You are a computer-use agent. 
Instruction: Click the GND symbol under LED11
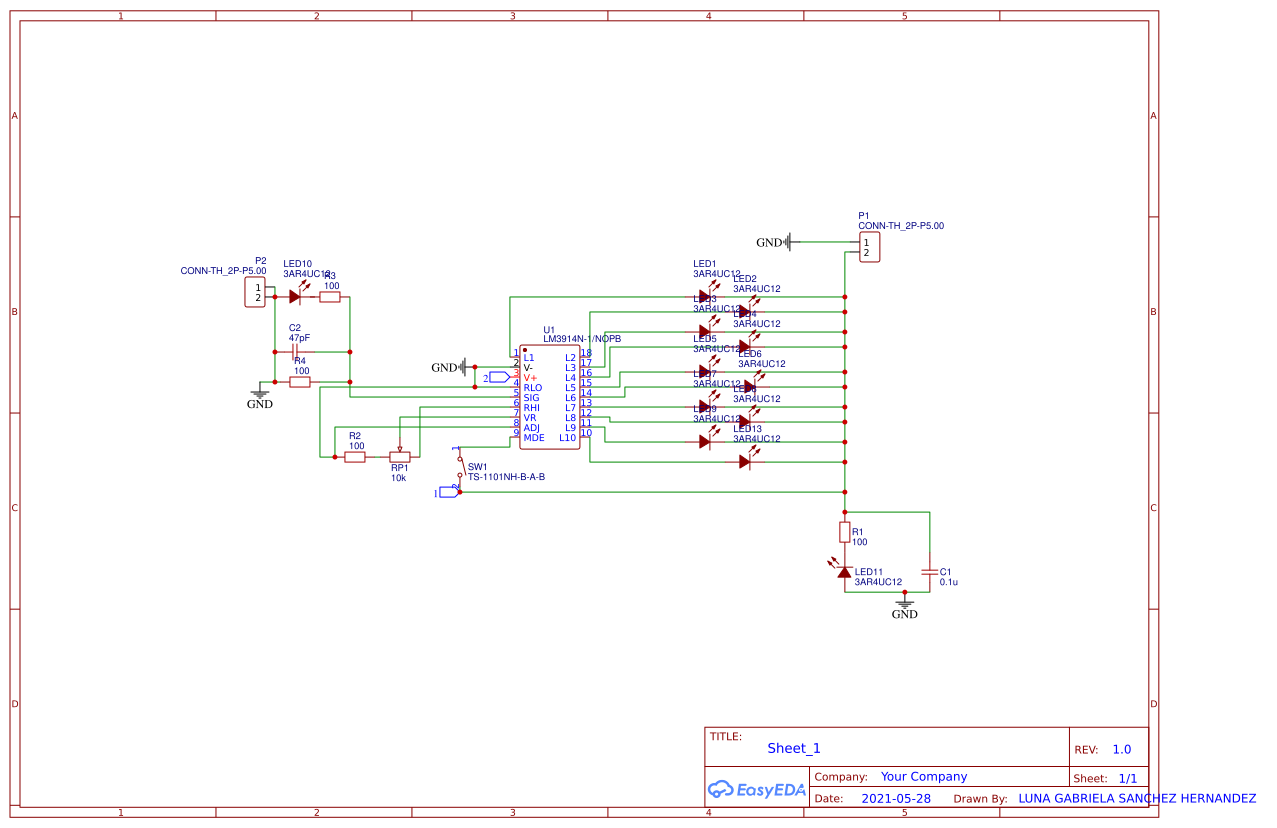(905, 605)
